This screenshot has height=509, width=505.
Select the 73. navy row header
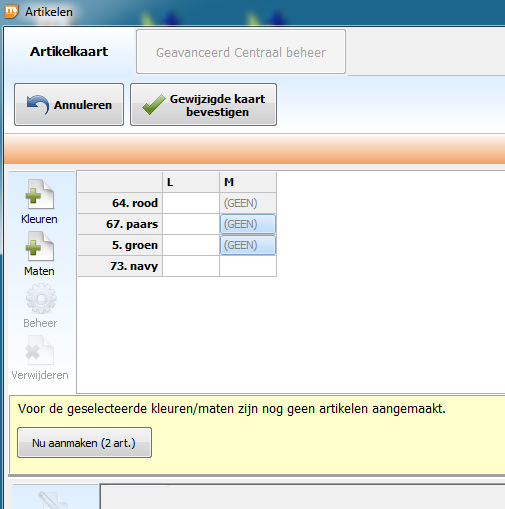(120, 266)
